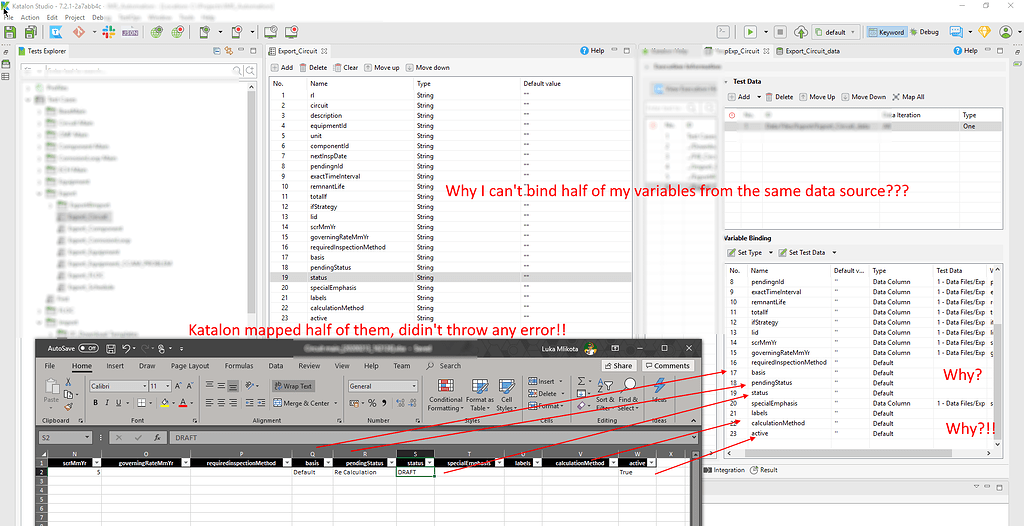Click the advanced search icon in Tests Explorer
The width and height of the screenshot is (1024, 526).
251,70
